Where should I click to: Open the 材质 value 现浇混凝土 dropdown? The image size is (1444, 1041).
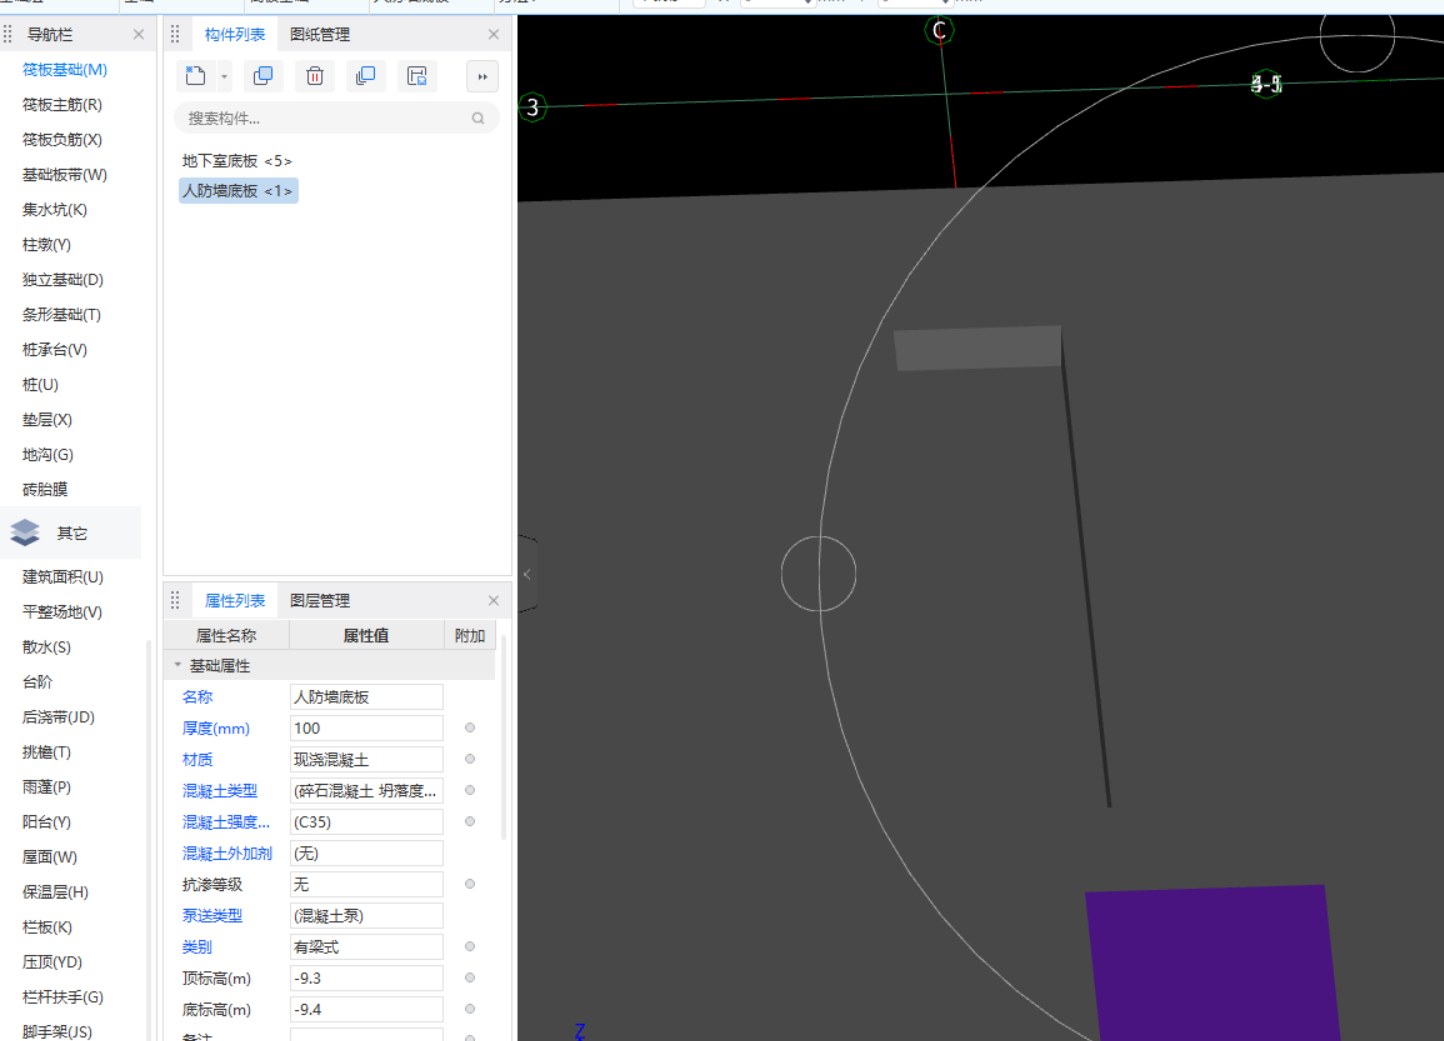pyautogui.click(x=366, y=760)
